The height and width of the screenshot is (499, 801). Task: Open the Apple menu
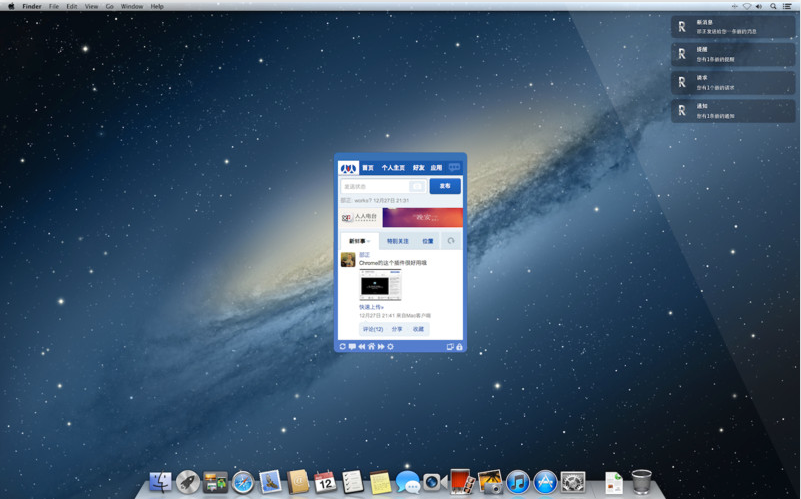11,6
